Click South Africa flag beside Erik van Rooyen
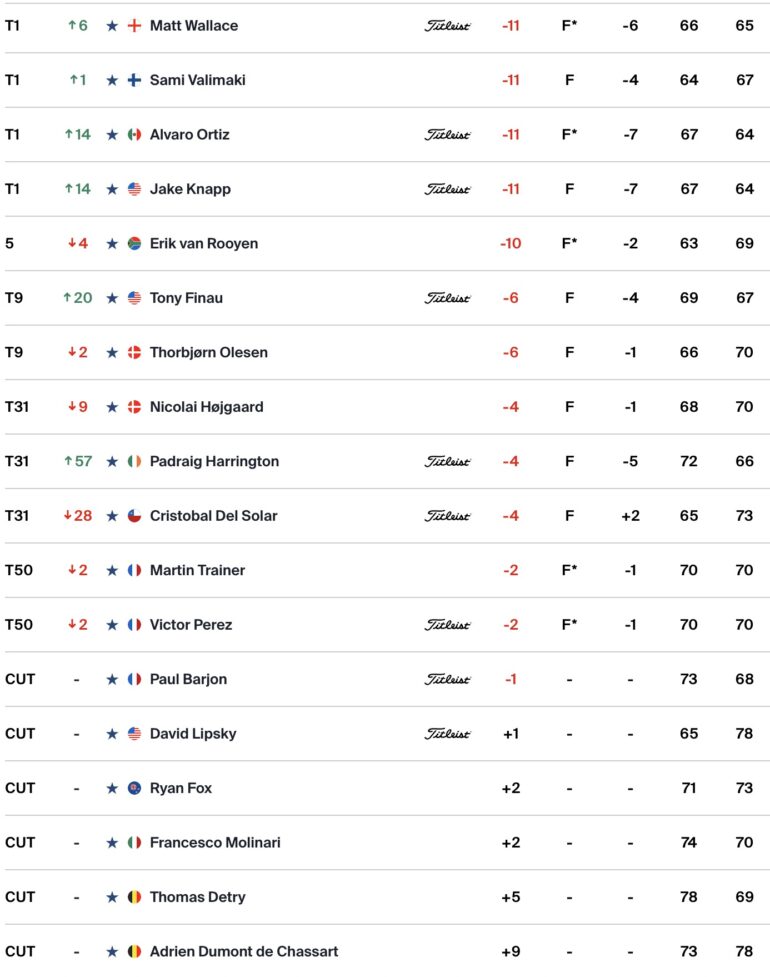The image size is (770, 977). point(134,243)
